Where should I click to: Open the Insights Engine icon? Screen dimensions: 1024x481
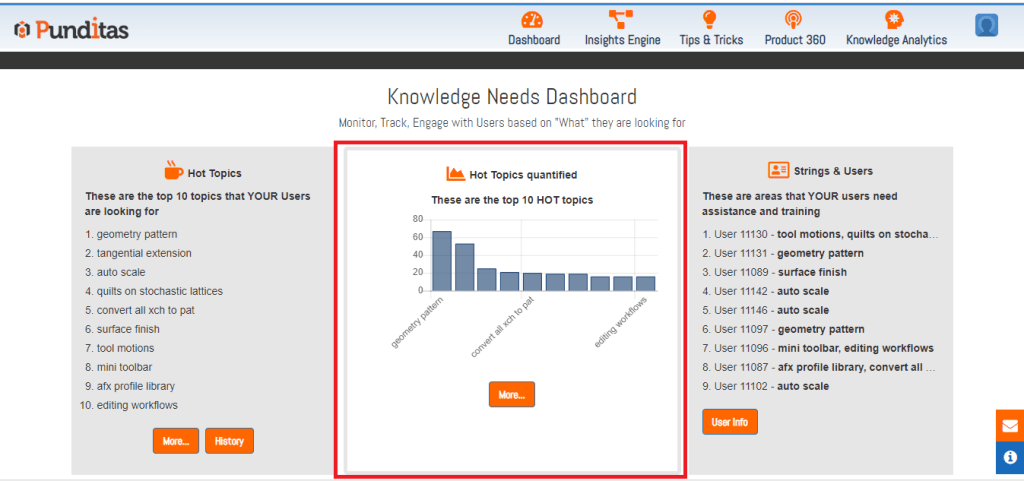click(622, 20)
